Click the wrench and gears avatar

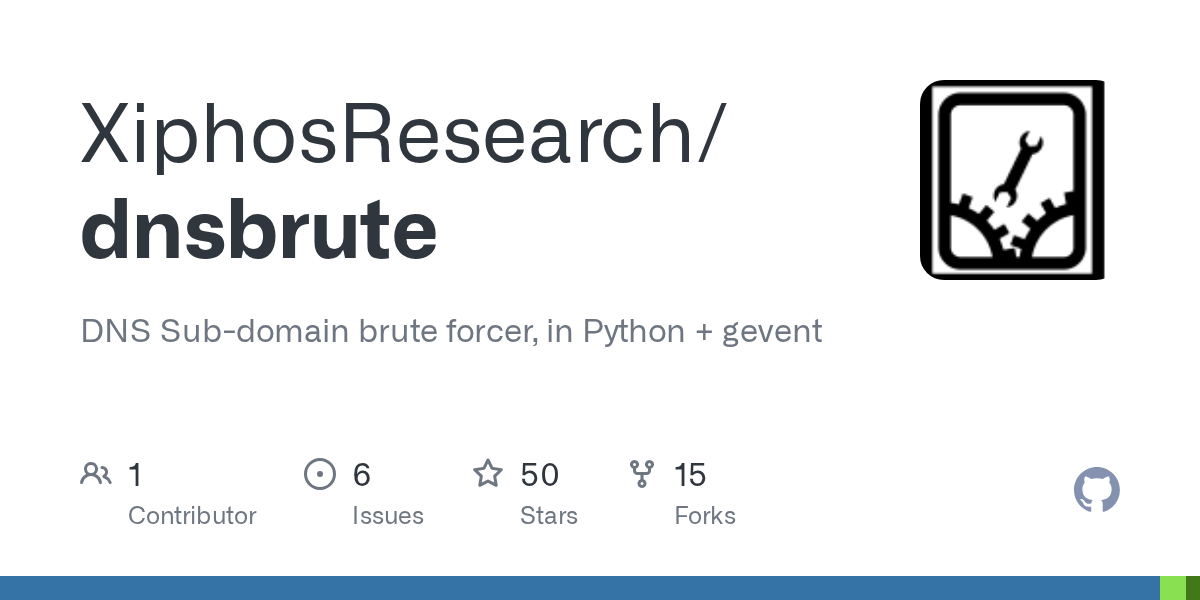(x=1012, y=180)
